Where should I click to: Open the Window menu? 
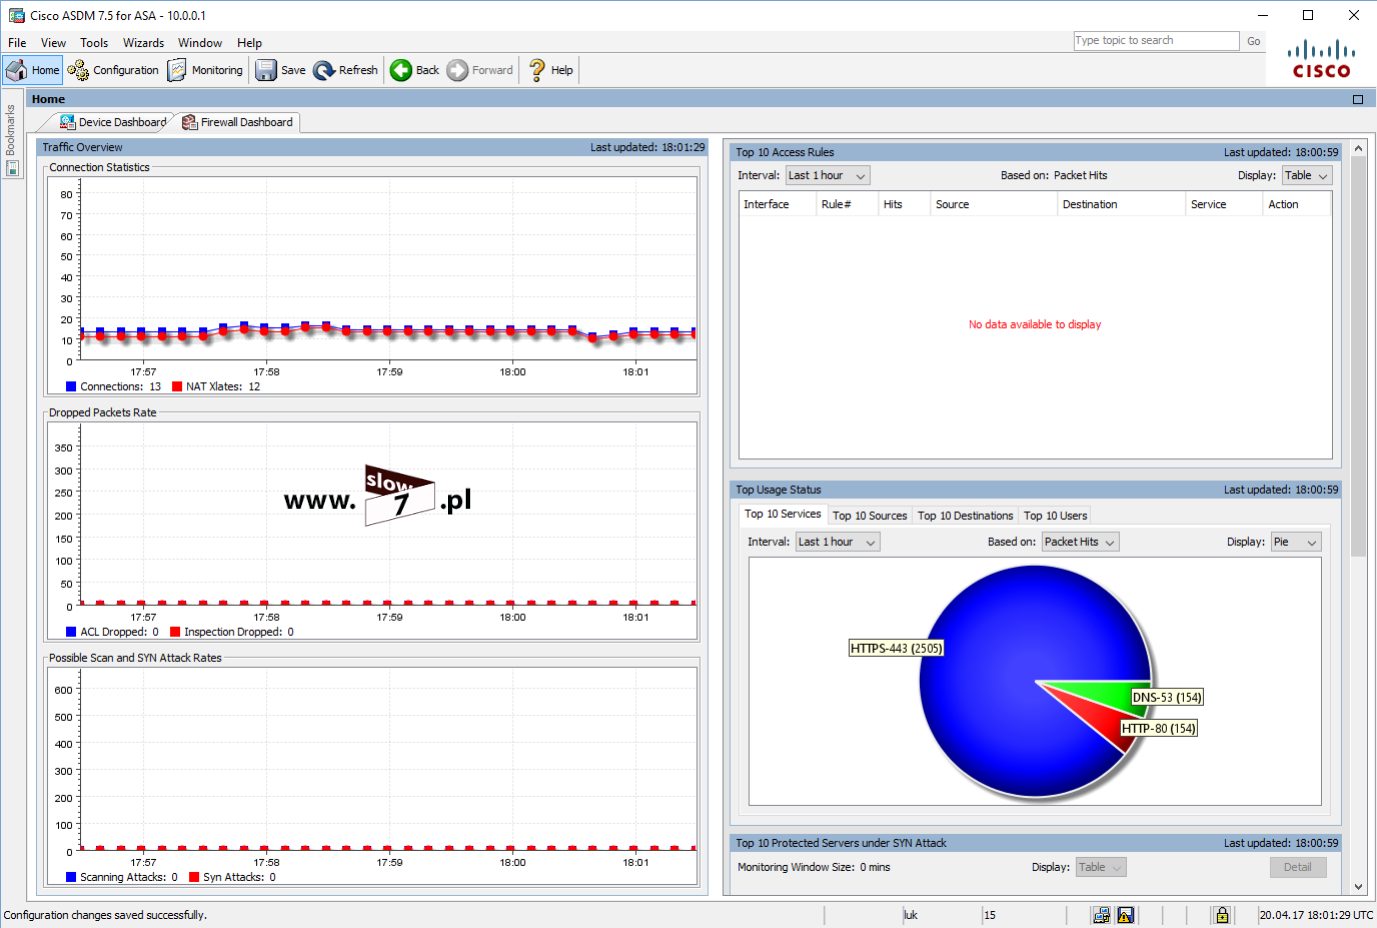(x=200, y=43)
